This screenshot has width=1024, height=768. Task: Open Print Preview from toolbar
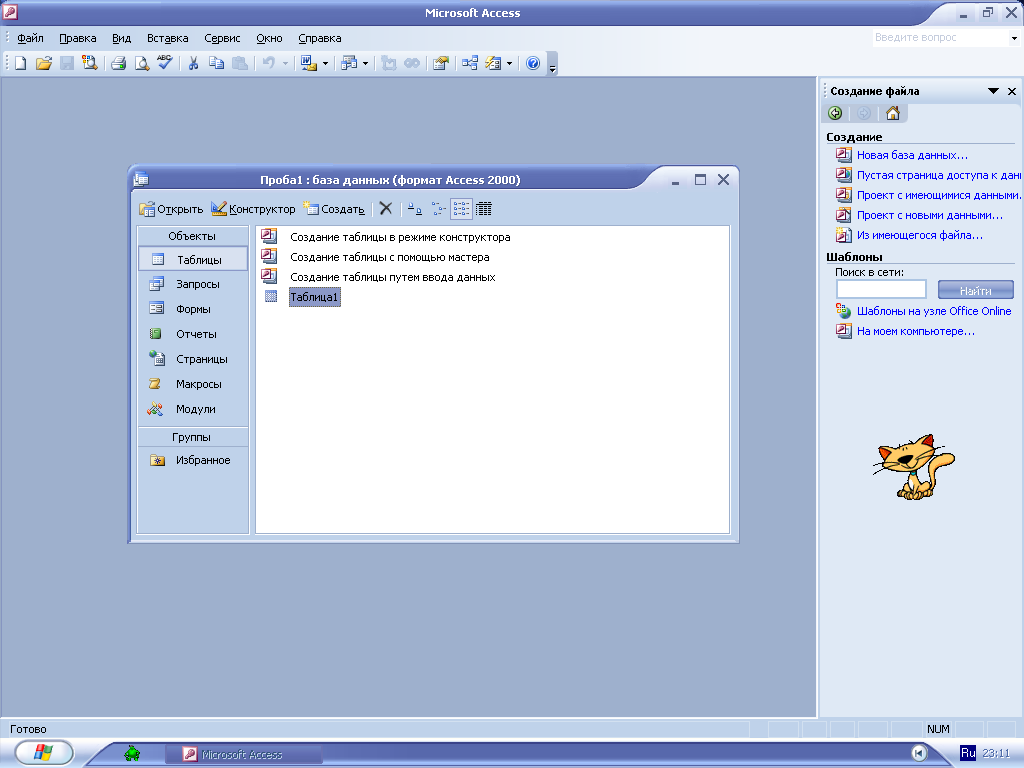tap(141, 63)
